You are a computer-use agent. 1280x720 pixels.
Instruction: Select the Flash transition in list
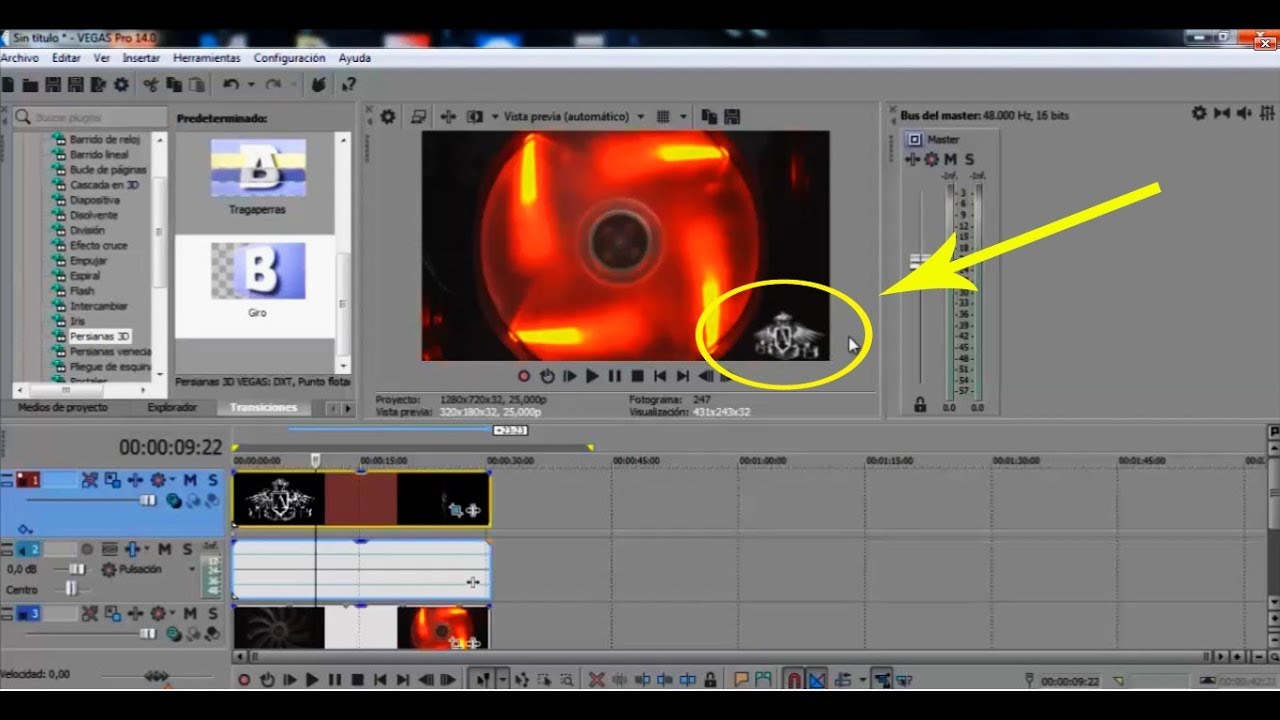82,291
